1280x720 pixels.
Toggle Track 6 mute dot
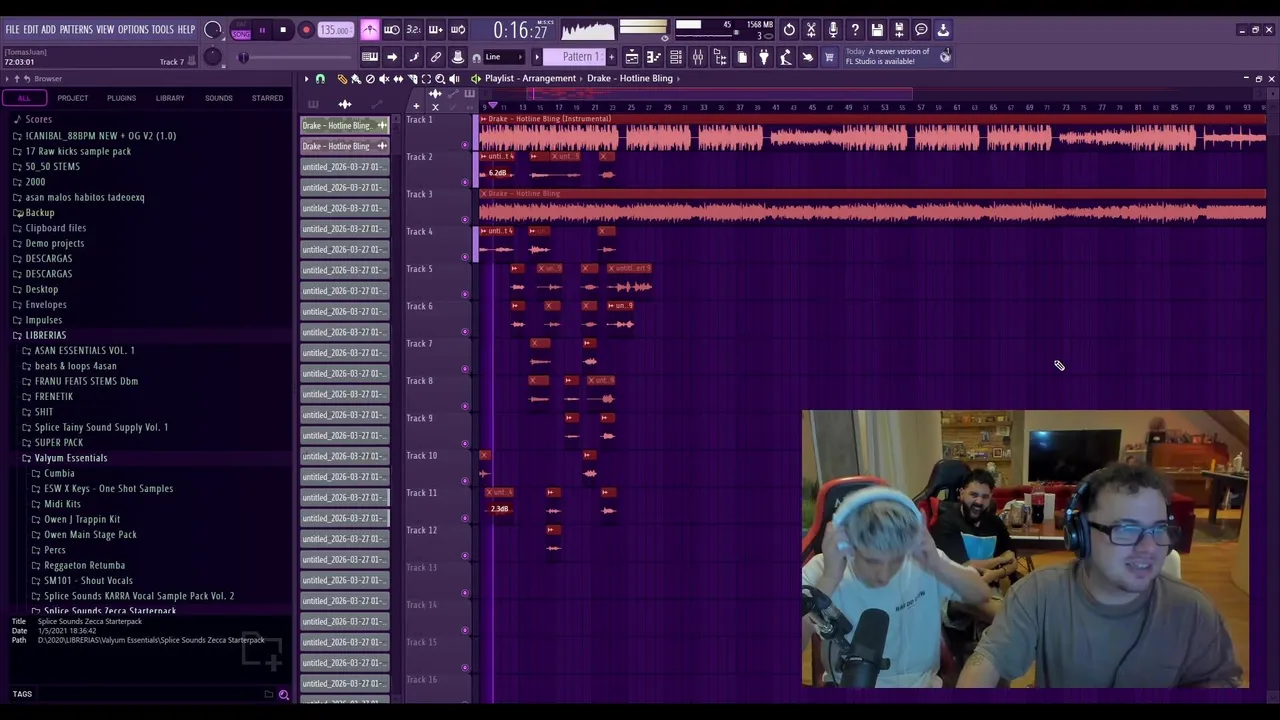(x=465, y=331)
